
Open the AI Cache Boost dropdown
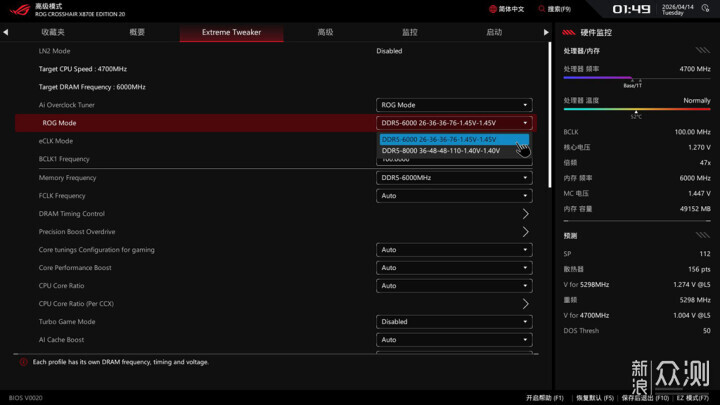(454, 340)
